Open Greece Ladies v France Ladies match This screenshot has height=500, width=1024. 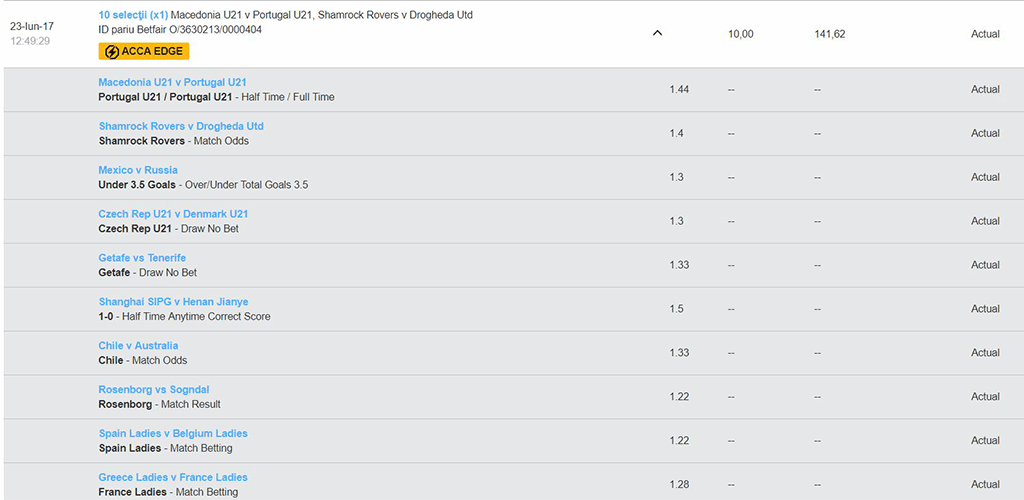(173, 477)
